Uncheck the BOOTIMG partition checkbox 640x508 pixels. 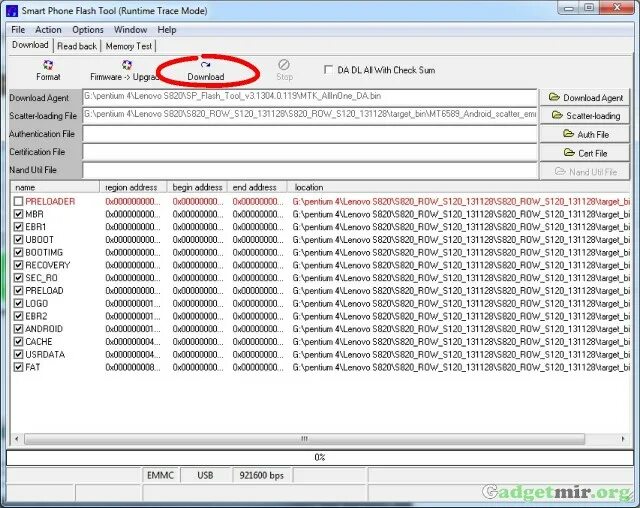tap(18, 252)
